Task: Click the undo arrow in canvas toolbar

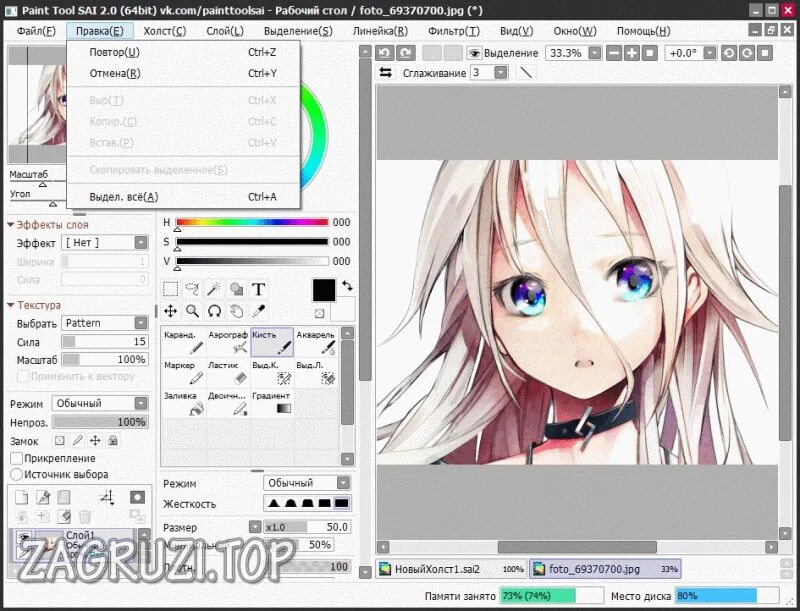Action: pyautogui.click(x=384, y=53)
